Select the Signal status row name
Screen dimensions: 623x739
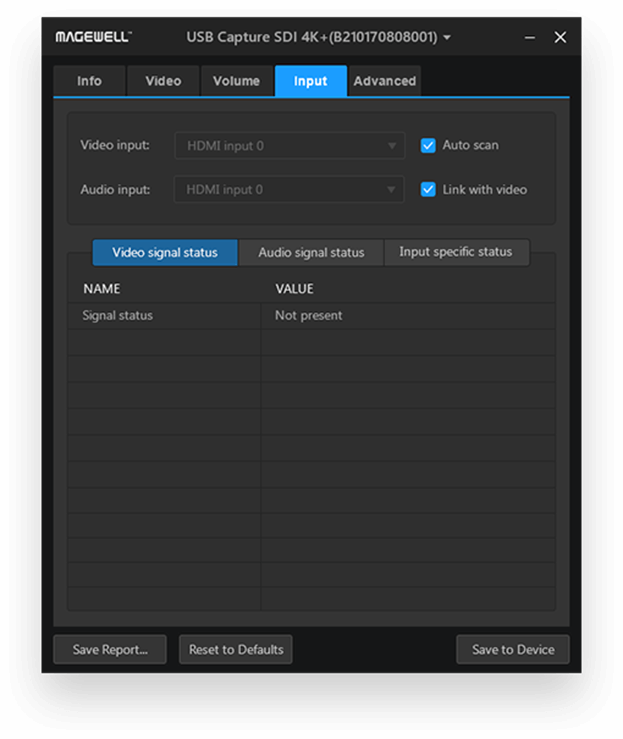tap(118, 315)
